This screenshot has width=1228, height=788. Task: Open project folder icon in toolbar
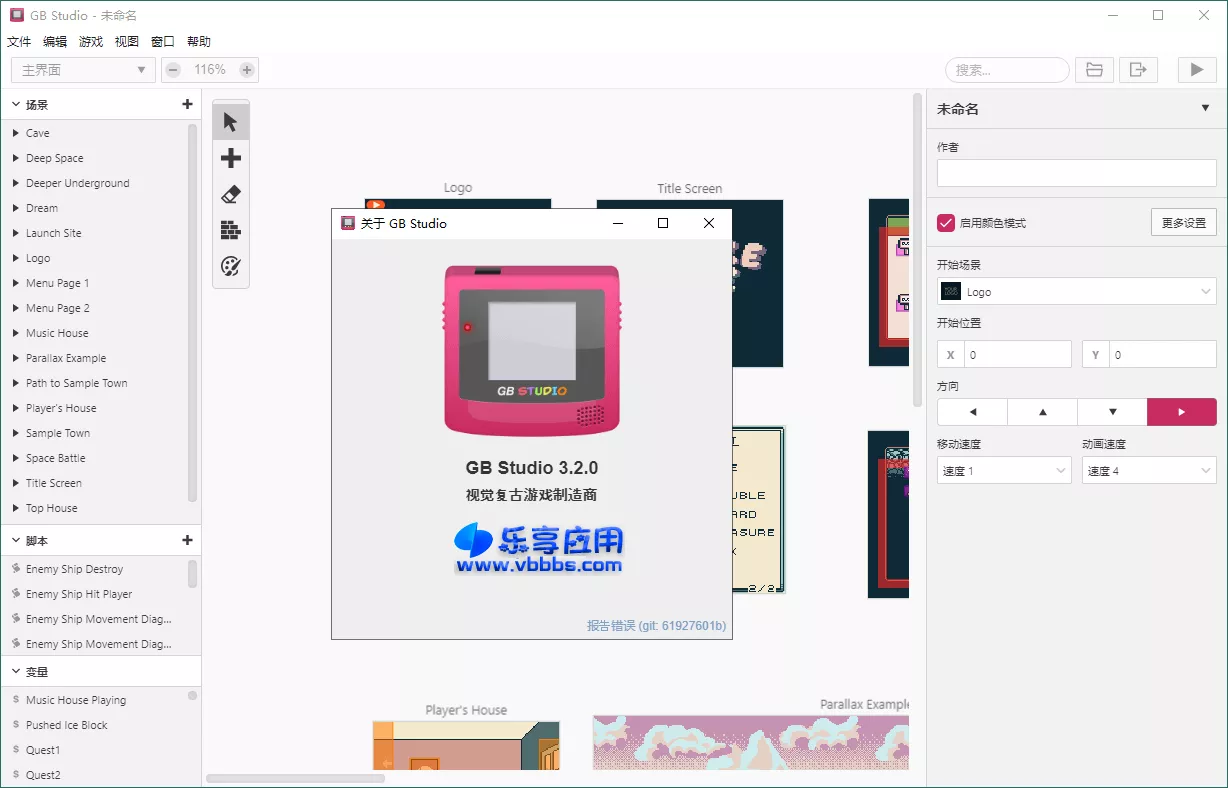point(1095,70)
